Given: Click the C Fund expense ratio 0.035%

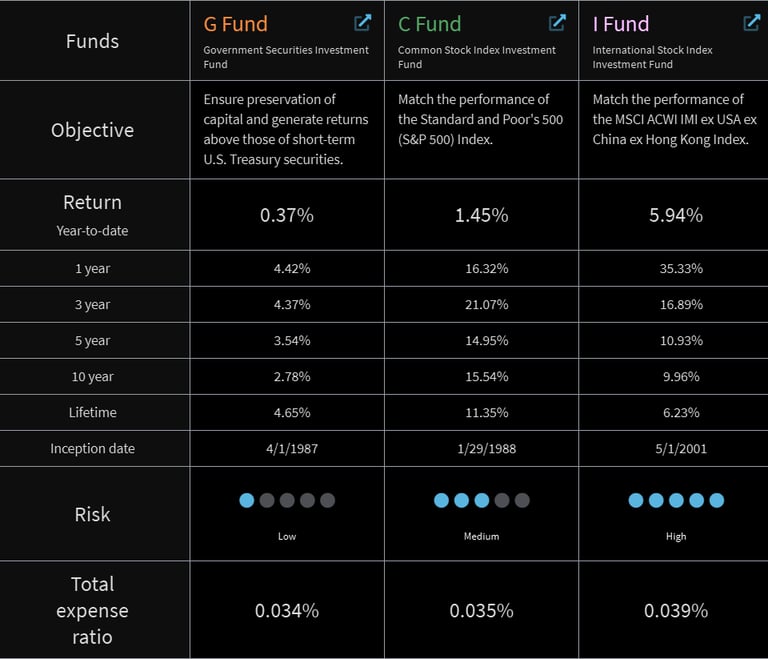Looking at the screenshot, I should [x=481, y=611].
